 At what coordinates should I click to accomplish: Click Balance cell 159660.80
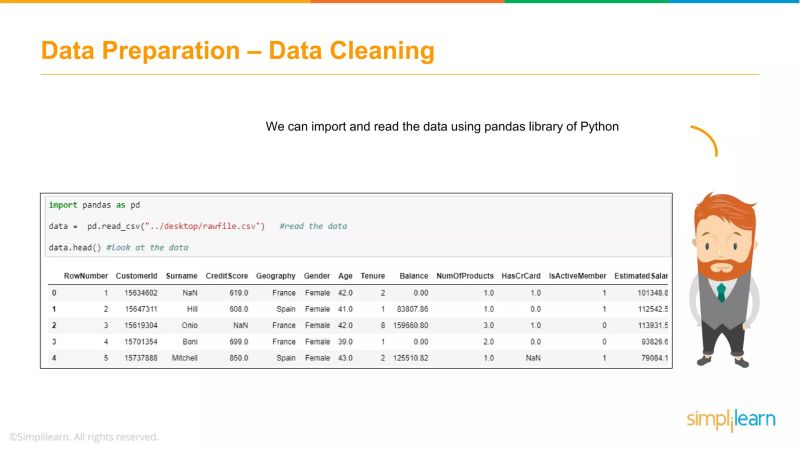411,326
